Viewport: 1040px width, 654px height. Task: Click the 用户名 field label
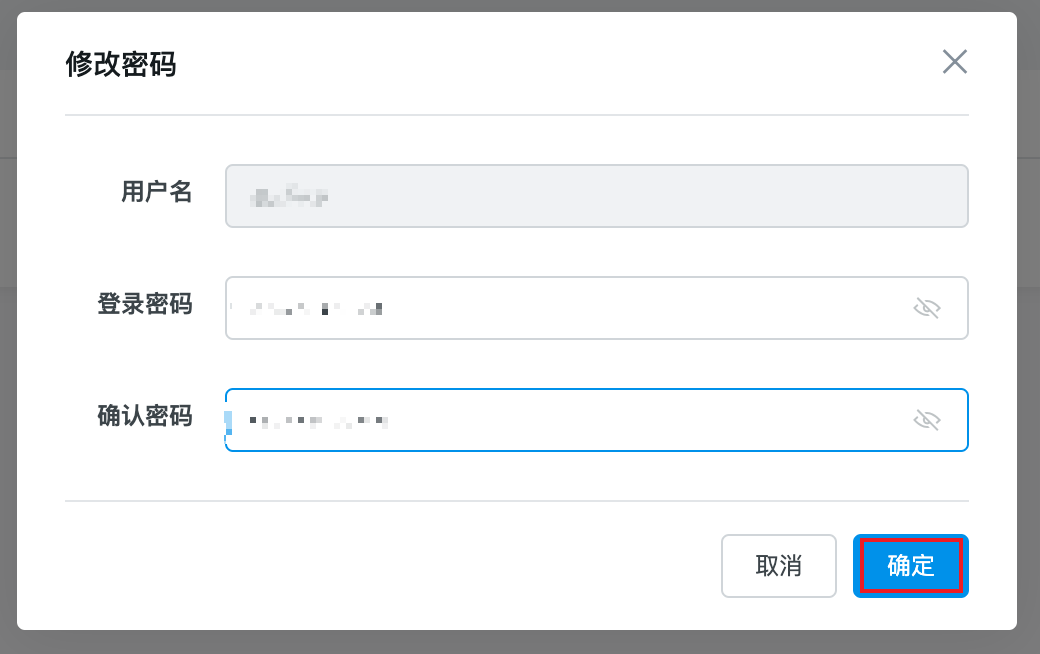click(156, 192)
